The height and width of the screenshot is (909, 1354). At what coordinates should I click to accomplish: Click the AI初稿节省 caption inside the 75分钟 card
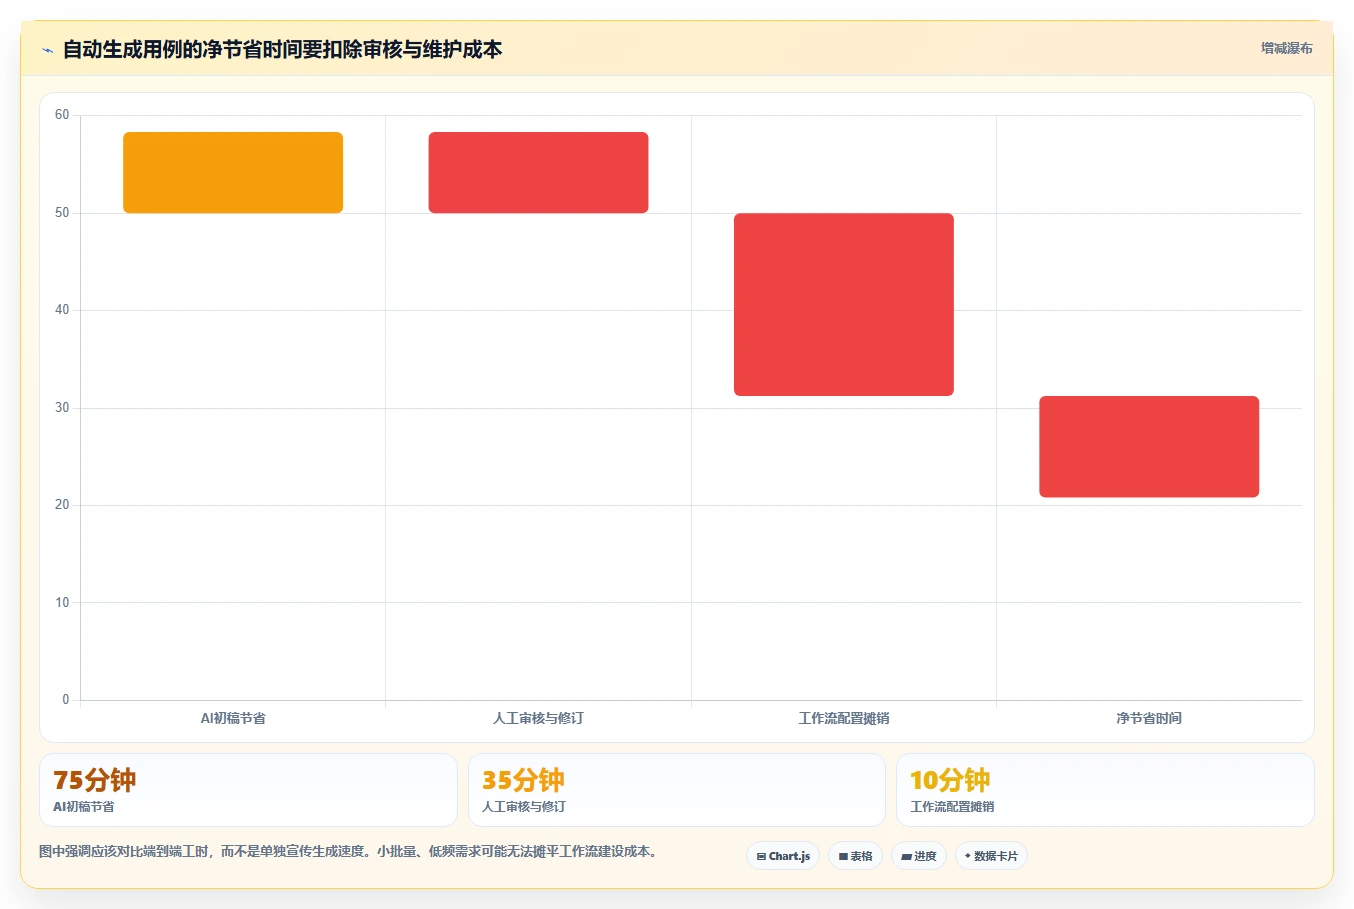83,807
